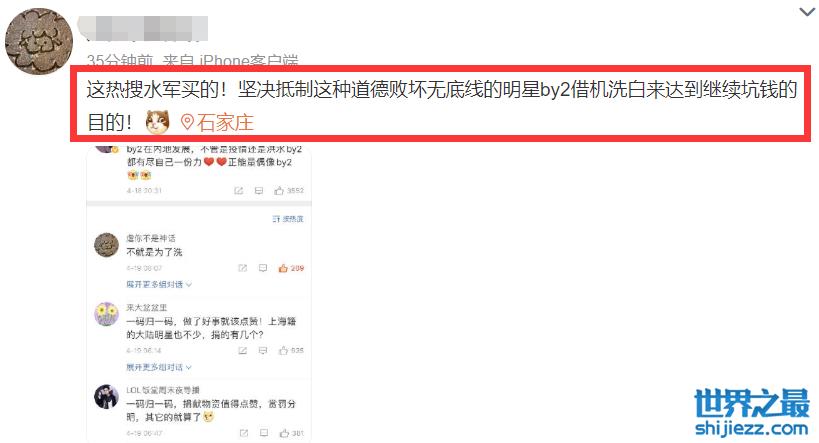Open the post author's round avatar
The height and width of the screenshot is (443, 819).
pyautogui.click(x=39, y=41)
